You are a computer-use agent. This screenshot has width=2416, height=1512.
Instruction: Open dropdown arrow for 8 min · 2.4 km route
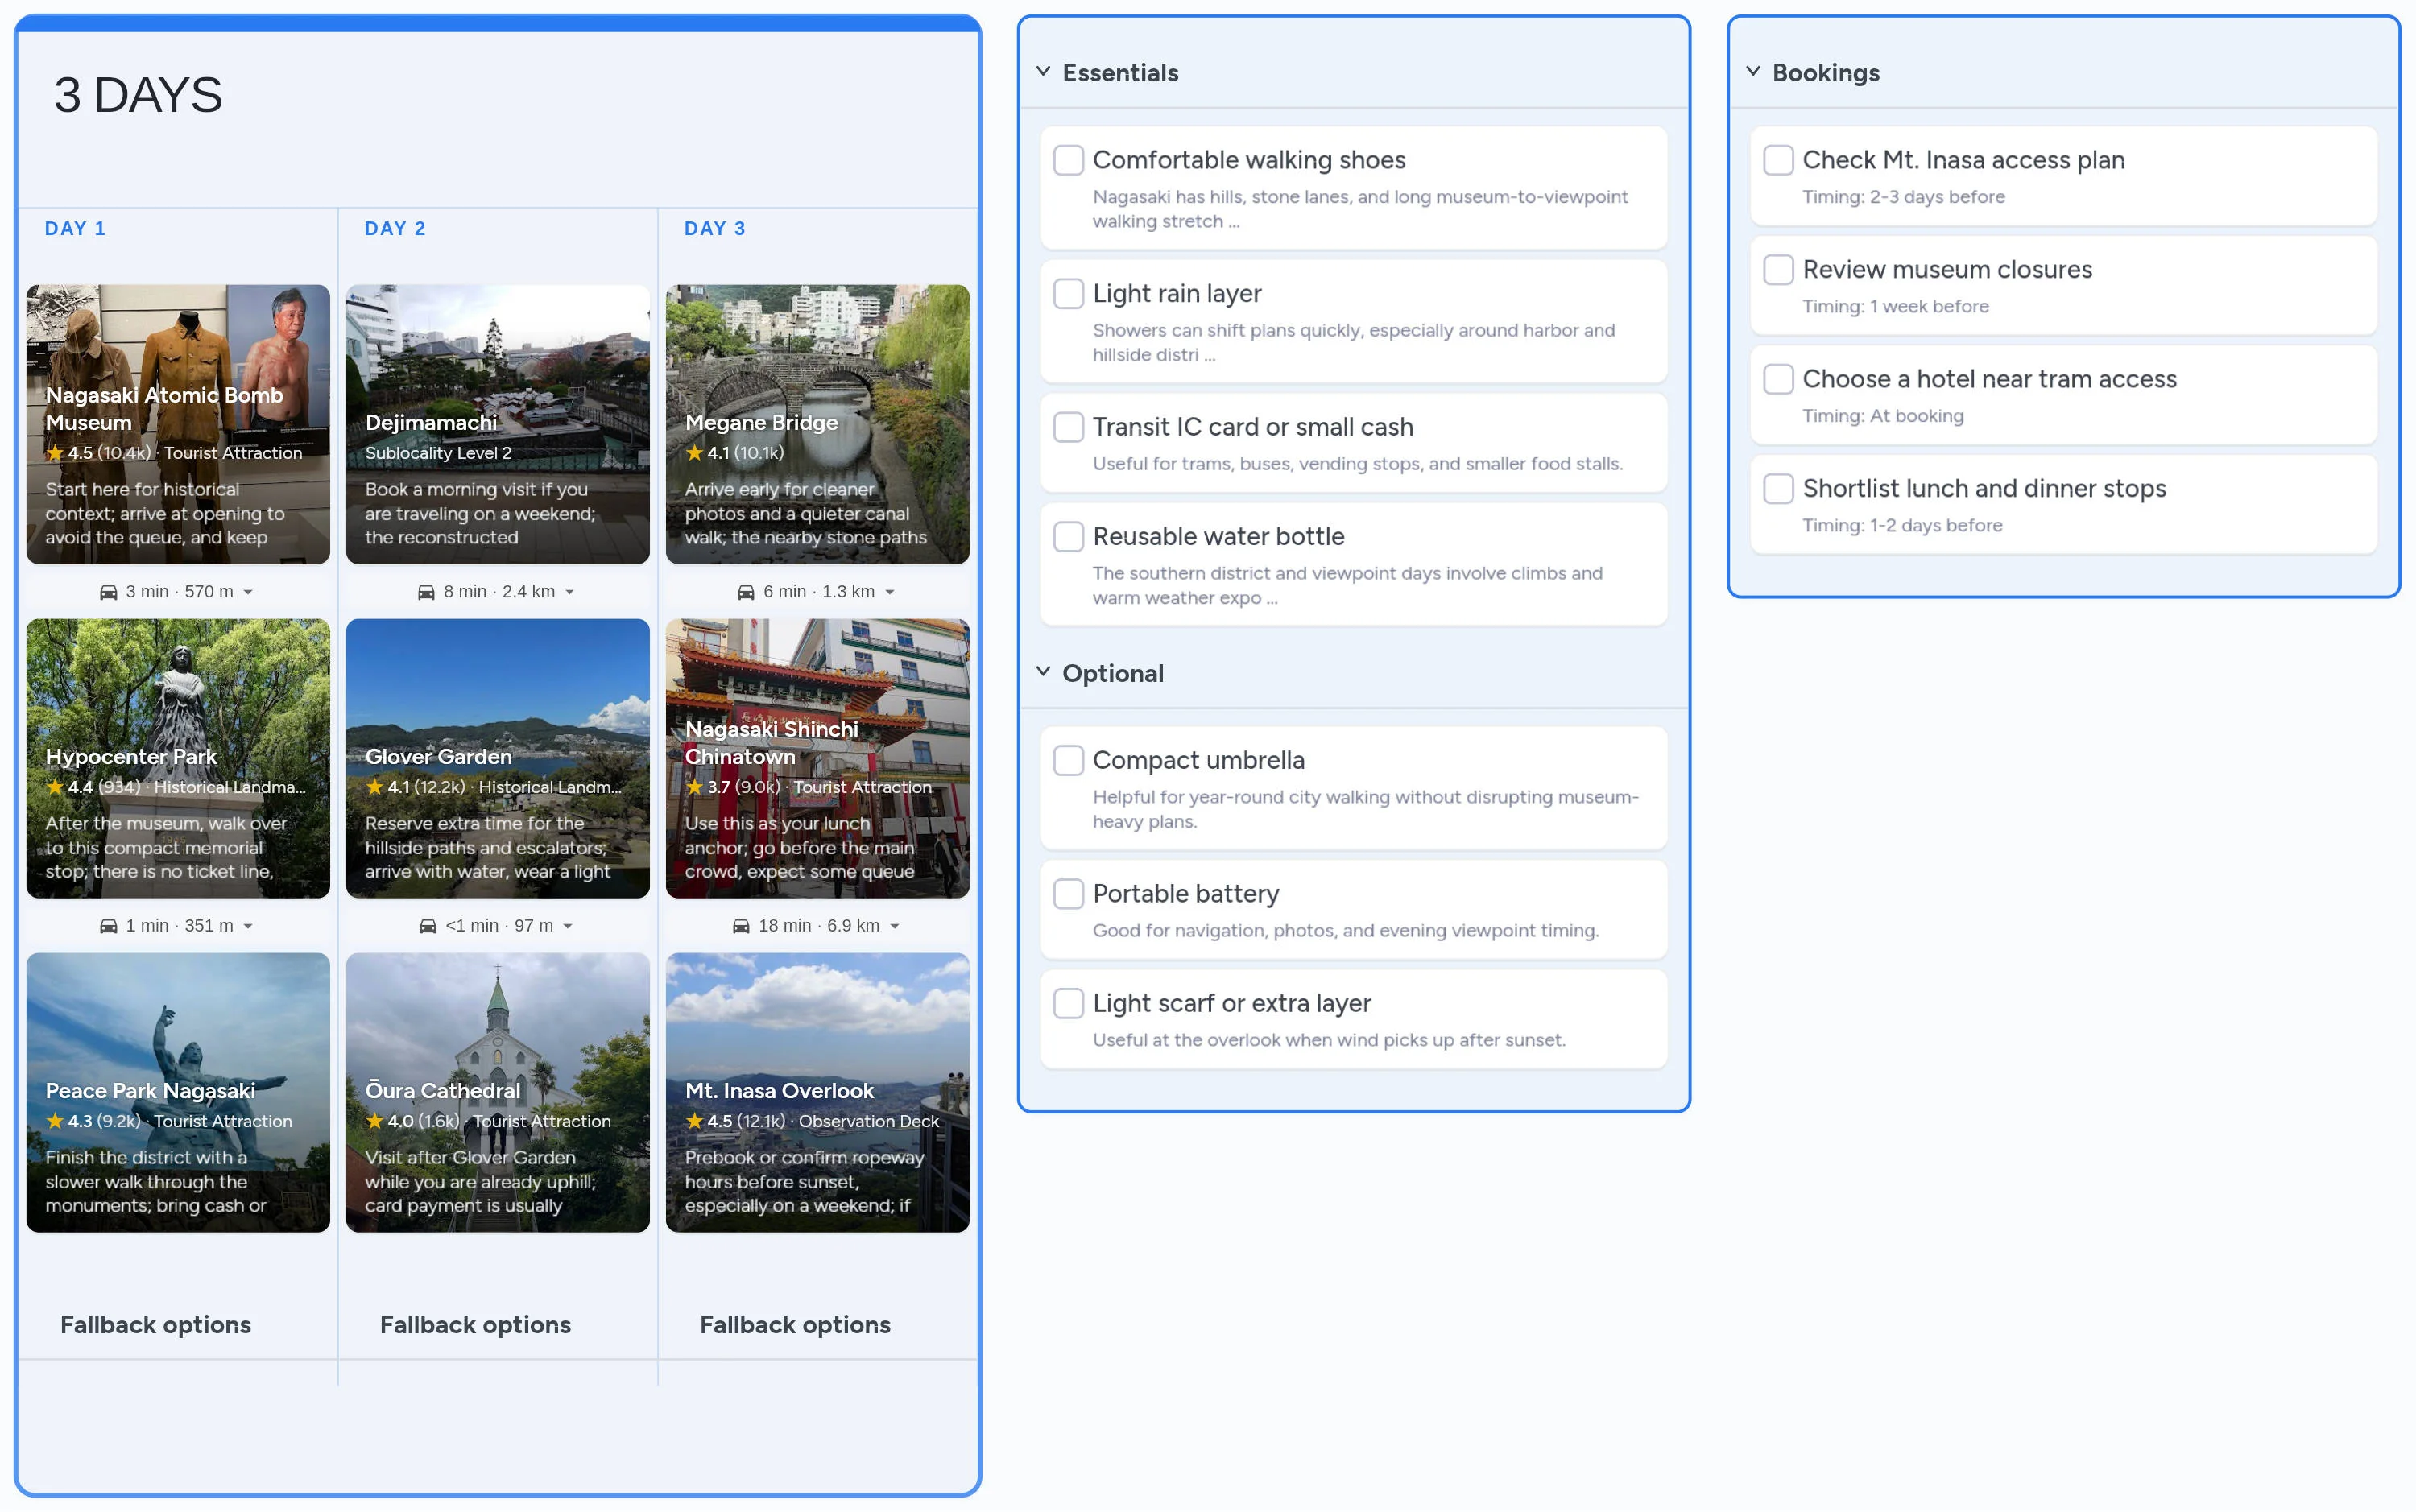pyautogui.click(x=570, y=593)
